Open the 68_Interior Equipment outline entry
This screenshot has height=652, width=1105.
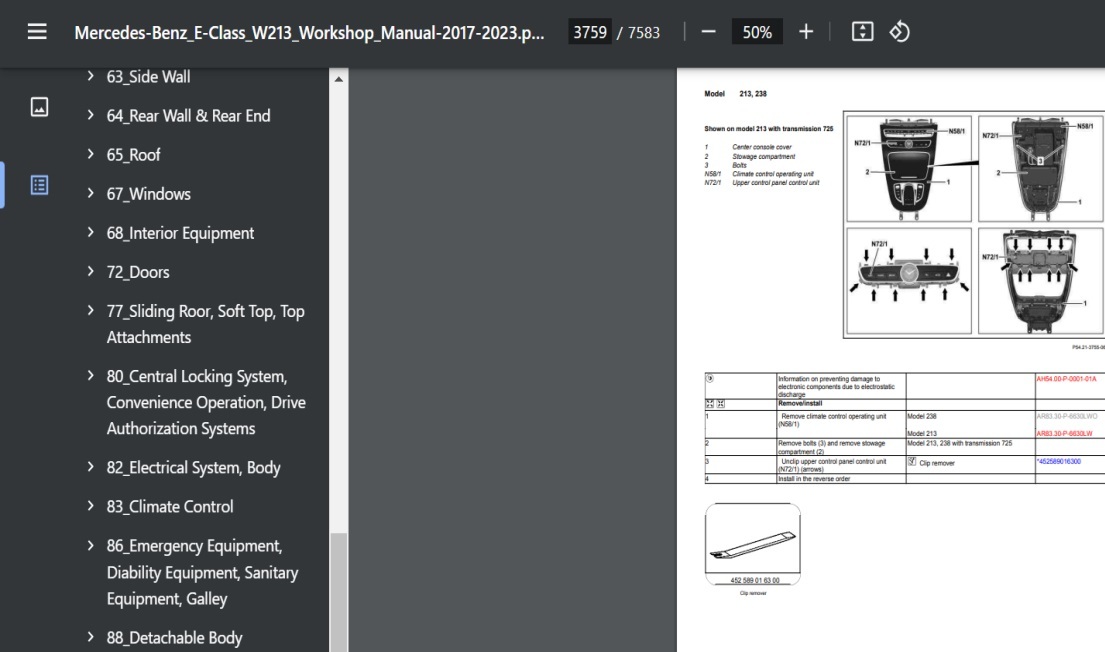click(180, 233)
